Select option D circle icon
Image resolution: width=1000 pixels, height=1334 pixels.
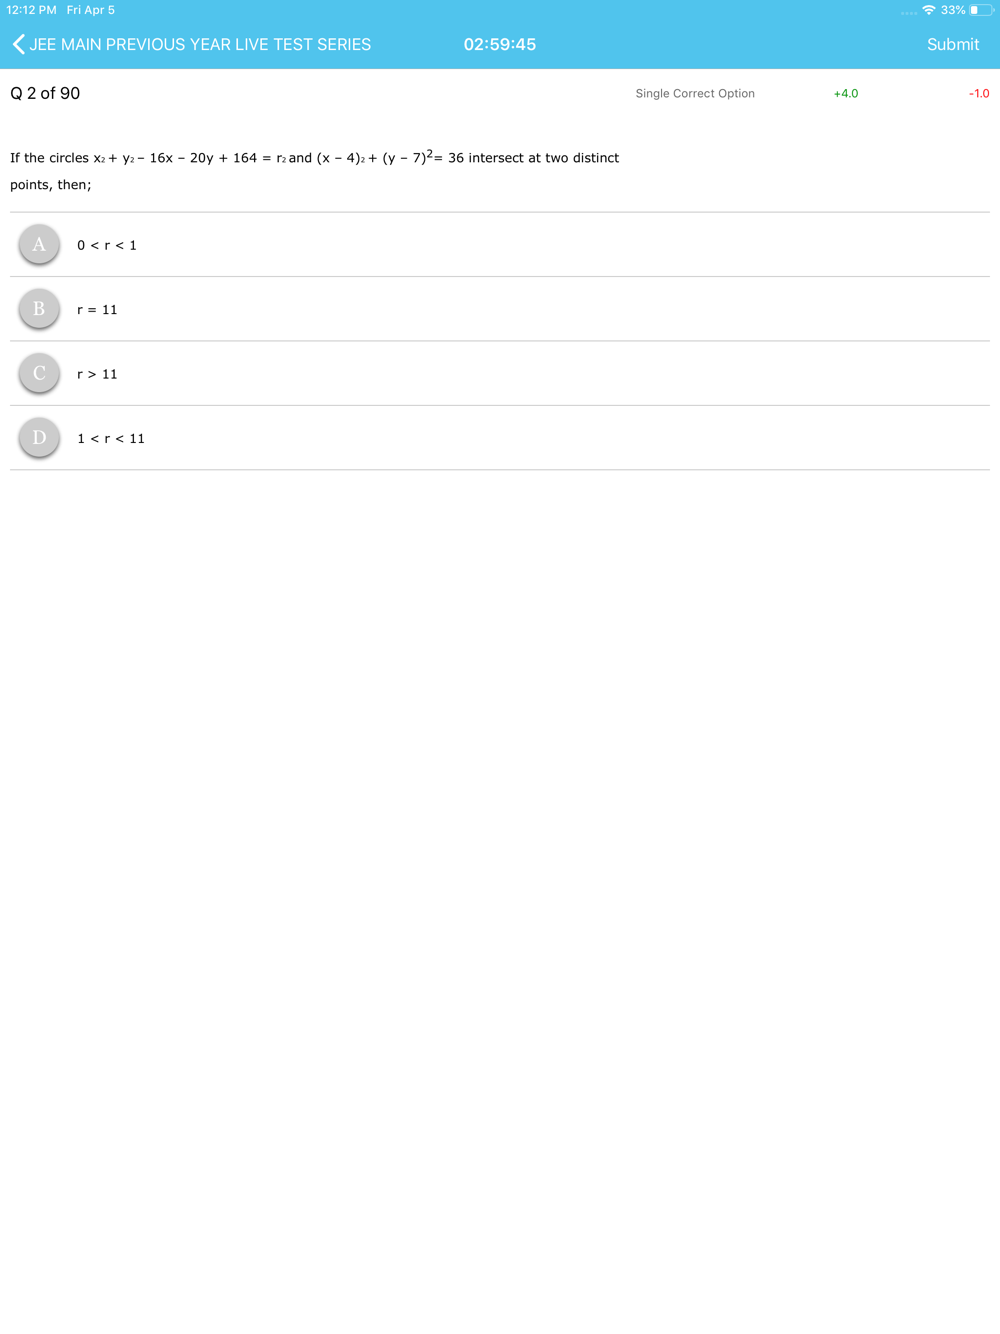point(39,438)
